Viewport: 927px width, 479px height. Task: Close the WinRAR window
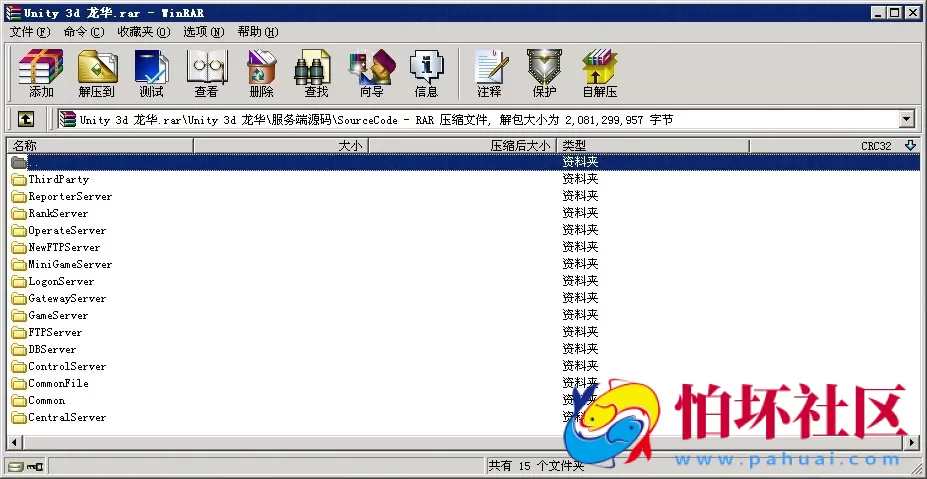coord(912,12)
